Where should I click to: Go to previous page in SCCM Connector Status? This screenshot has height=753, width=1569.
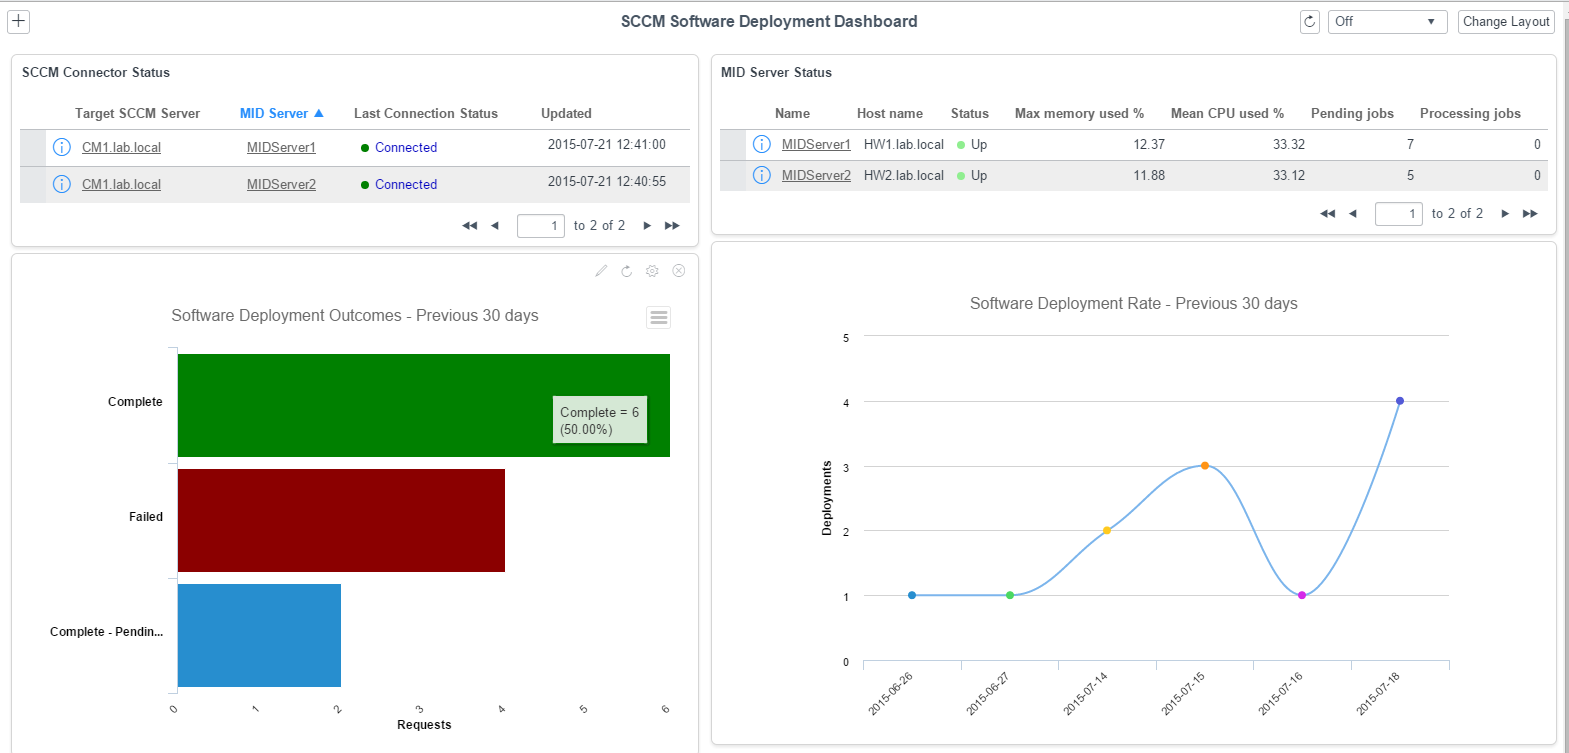click(x=494, y=226)
